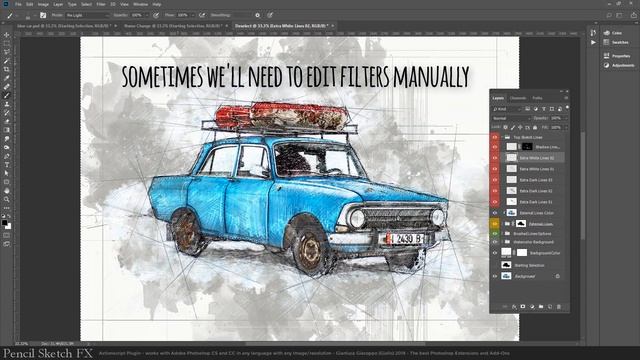
Task: Select the Rectangular Marquee tool
Action: (7, 43)
